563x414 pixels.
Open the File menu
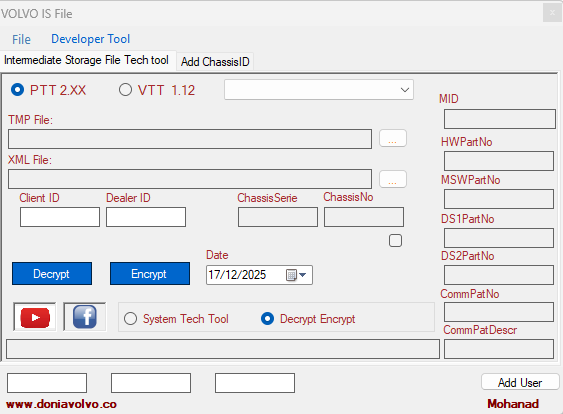21,39
